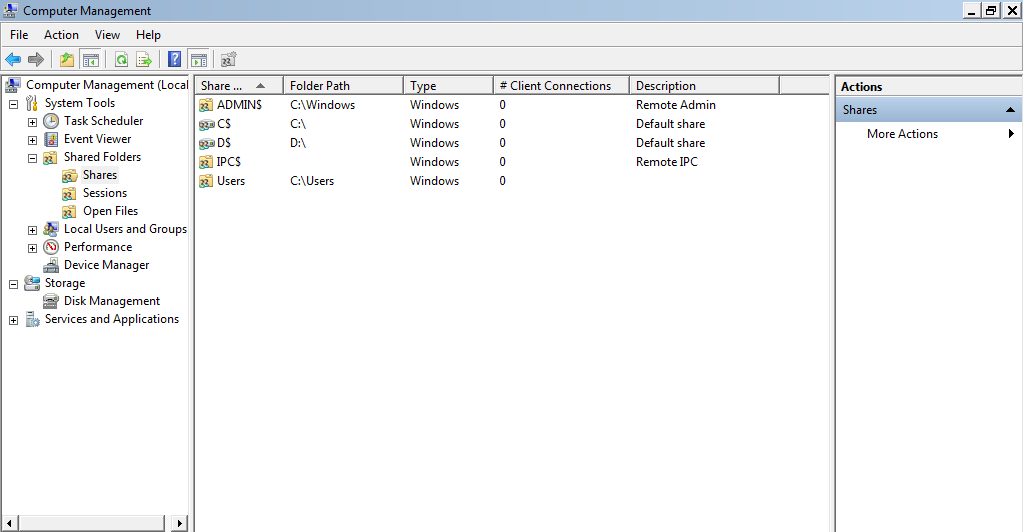Click the Task Scheduler clock icon
Viewport: 1023px width, 532px height.
click(x=51, y=121)
